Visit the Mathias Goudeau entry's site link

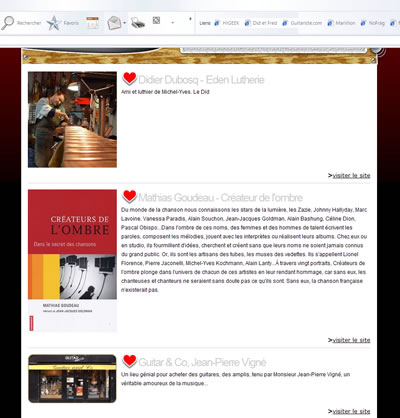[x=351, y=340]
